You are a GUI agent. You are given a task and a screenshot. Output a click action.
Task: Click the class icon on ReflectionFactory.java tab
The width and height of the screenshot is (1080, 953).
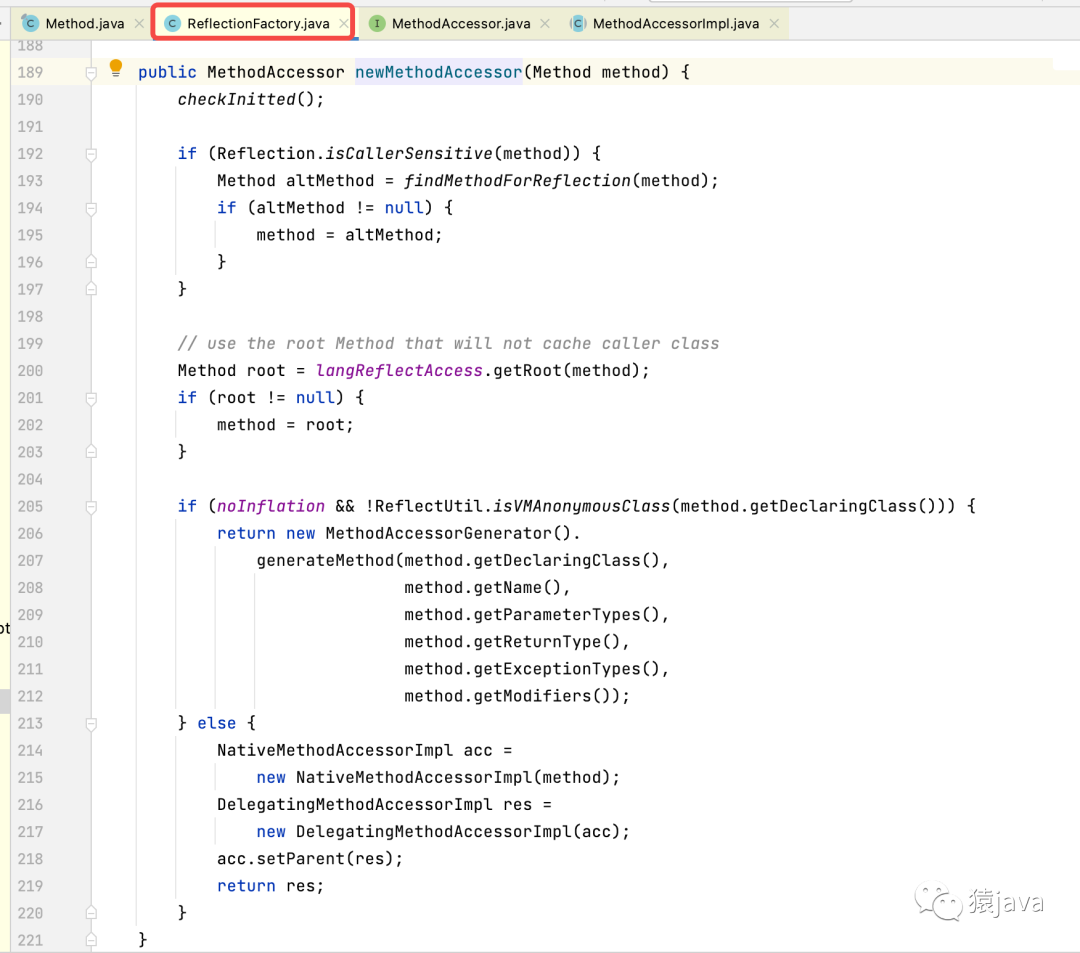tap(172, 23)
